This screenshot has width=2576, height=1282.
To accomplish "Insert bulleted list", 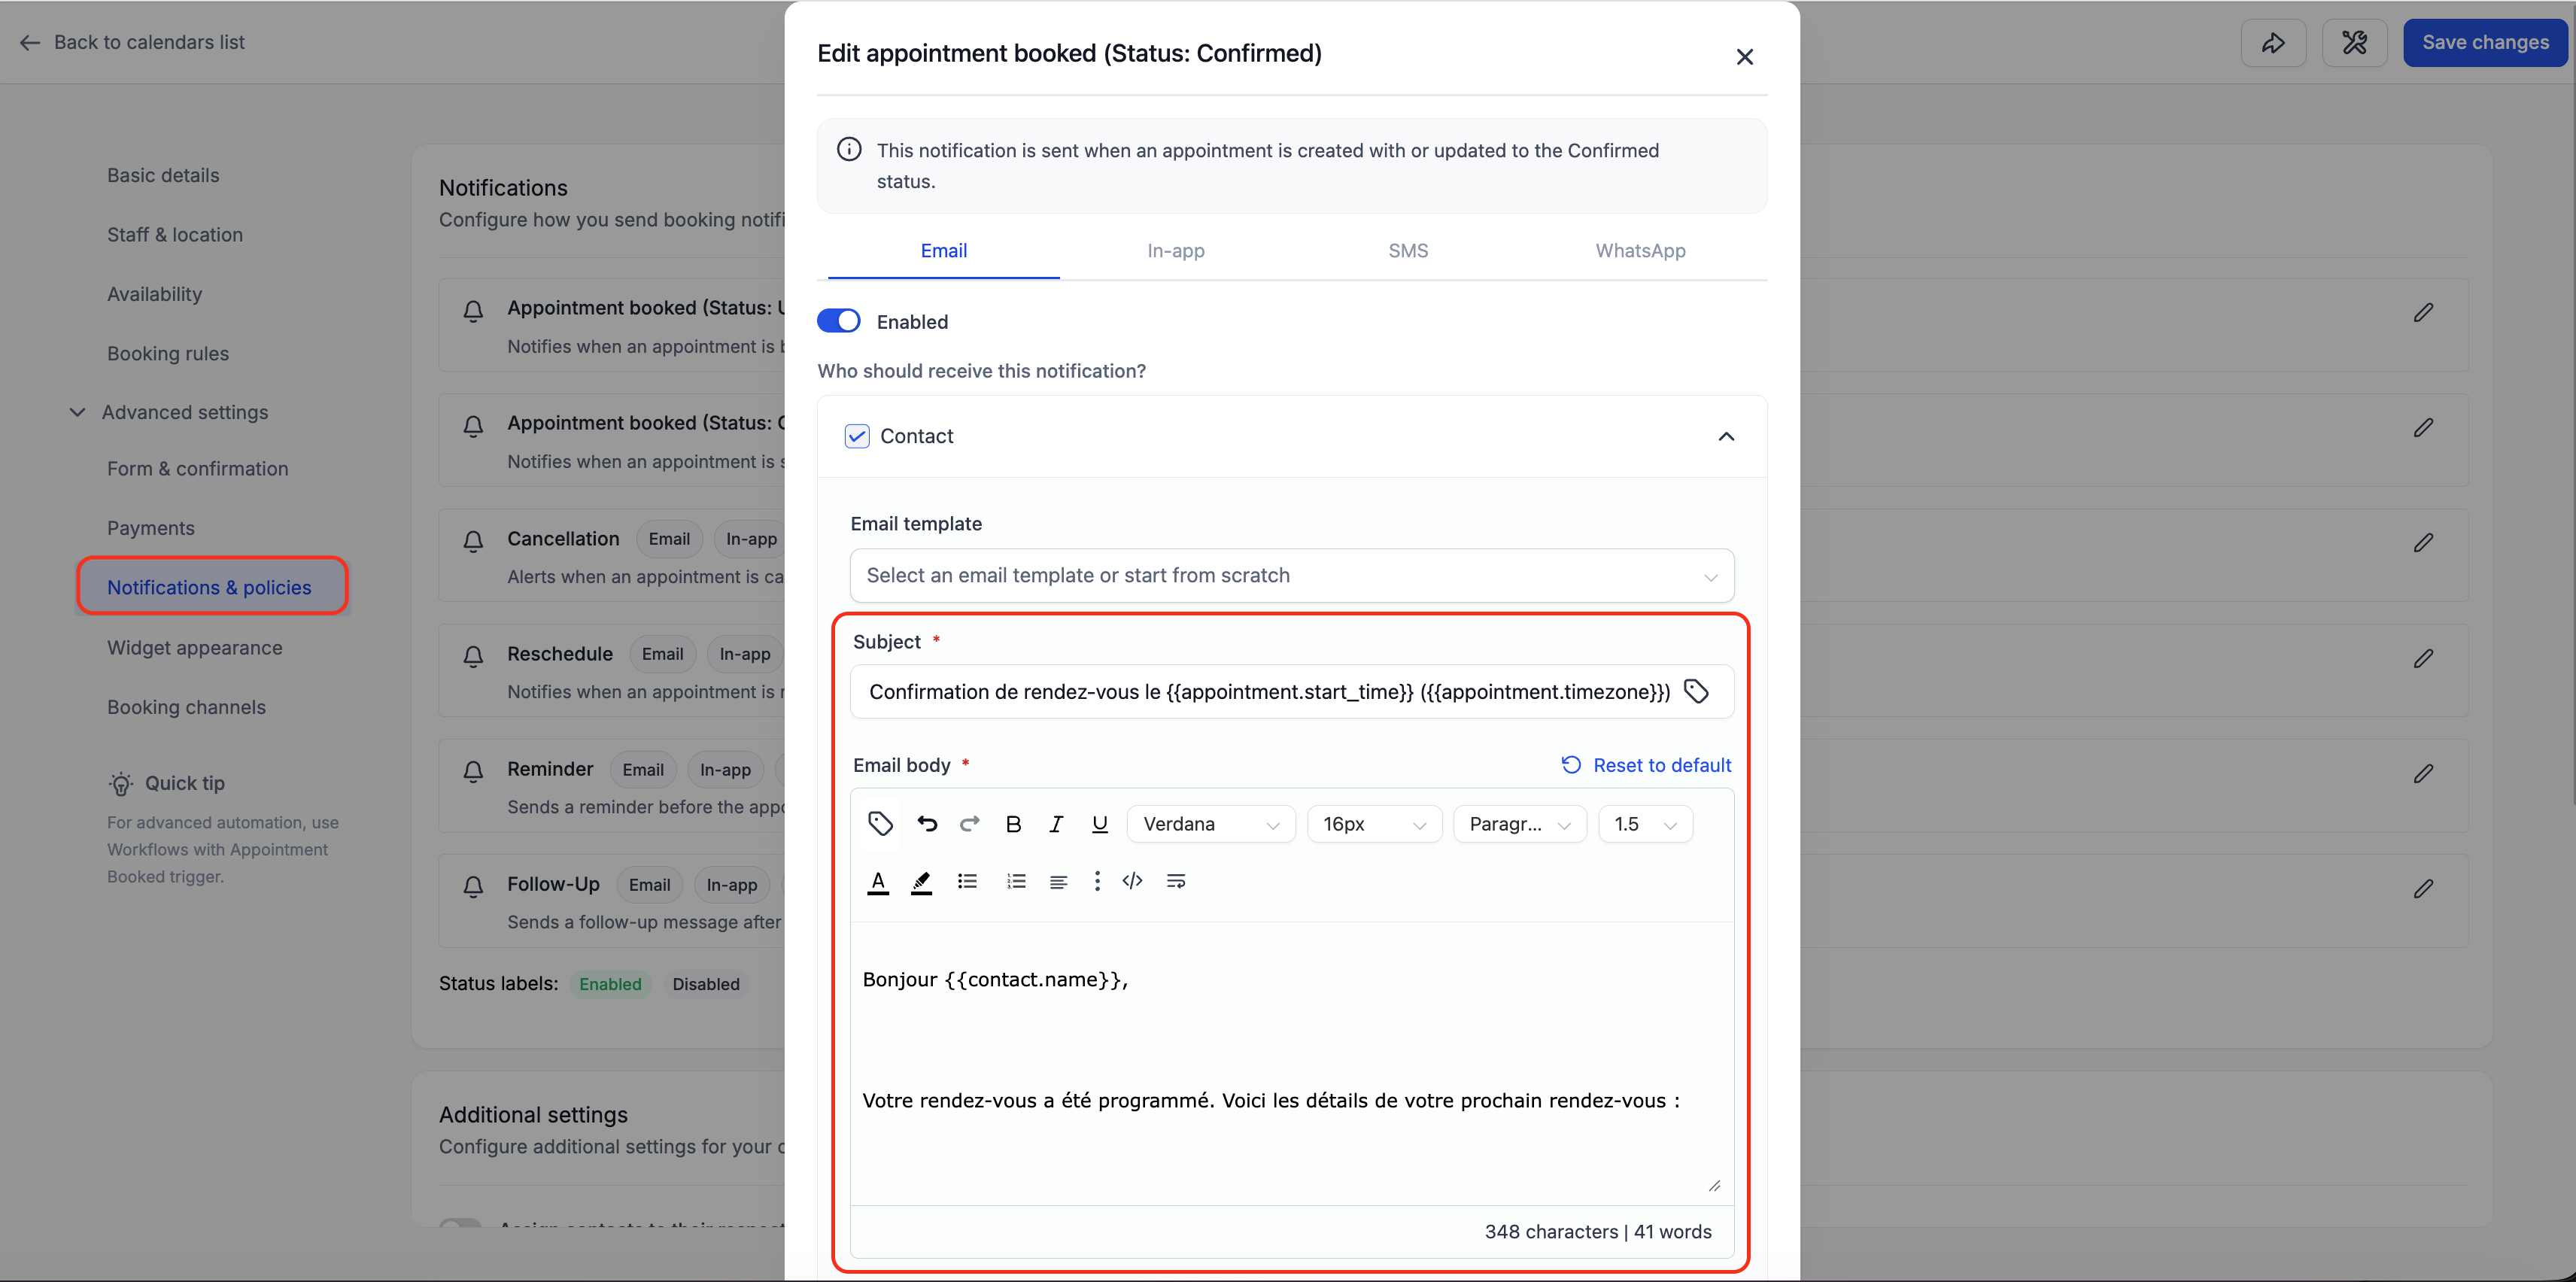I will 967,881.
